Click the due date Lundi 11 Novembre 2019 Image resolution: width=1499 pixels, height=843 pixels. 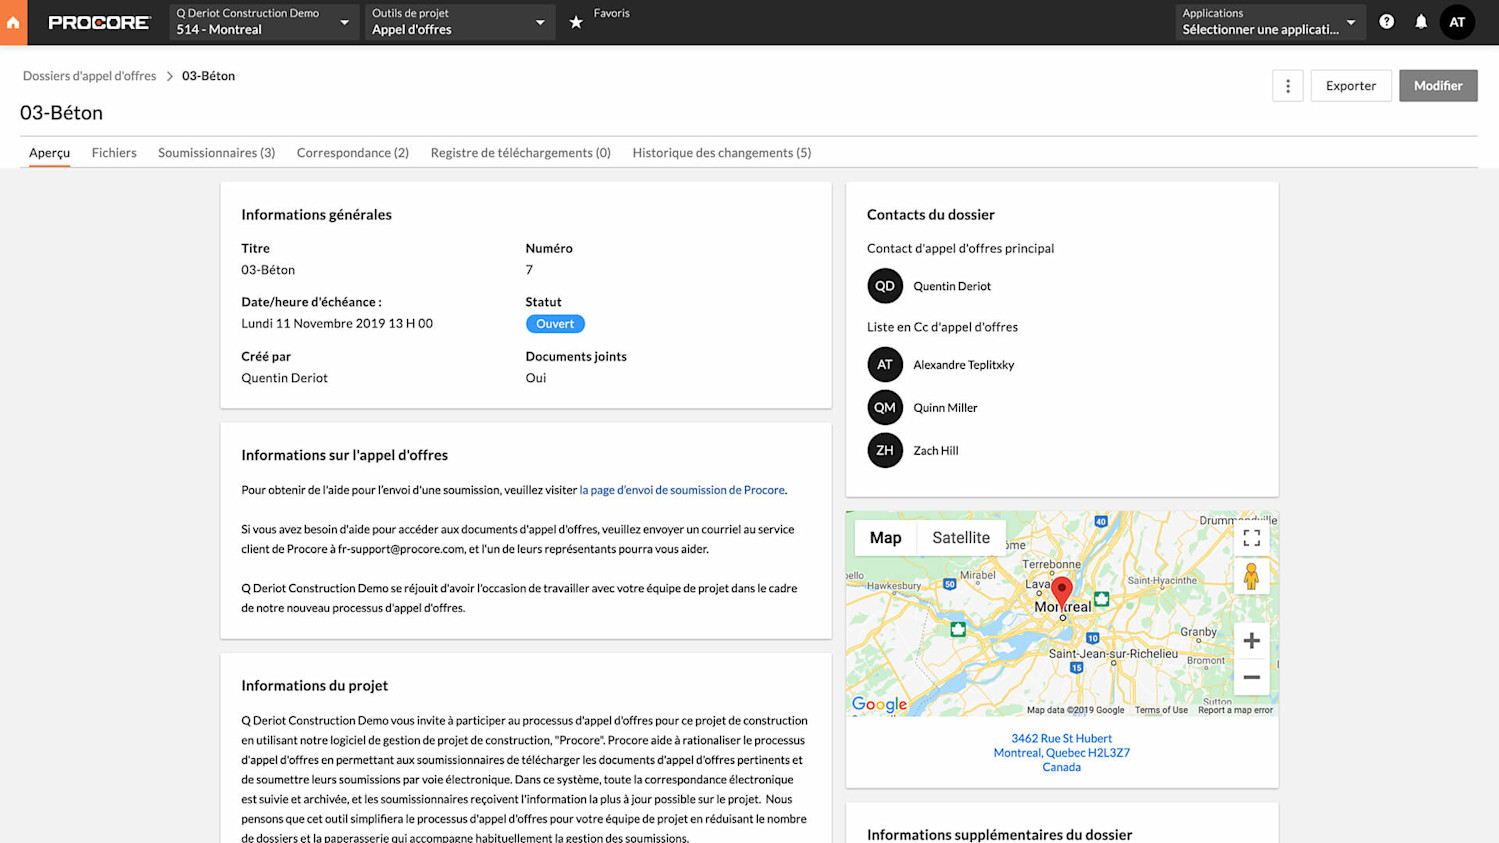[x=337, y=324]
